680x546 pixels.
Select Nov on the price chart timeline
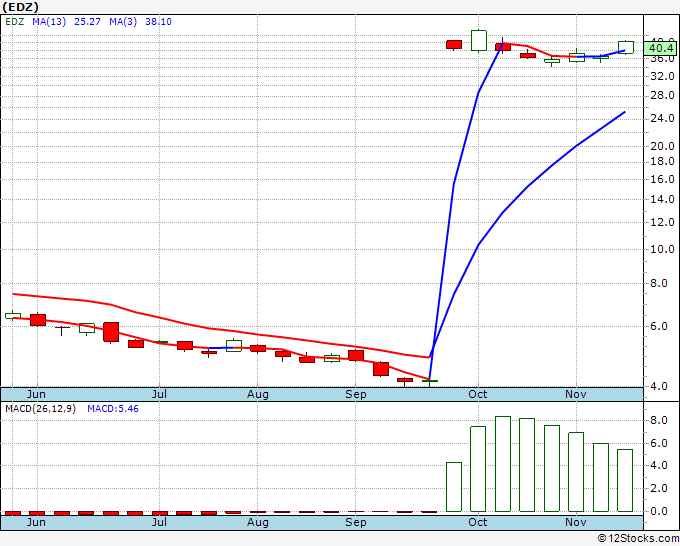575,394
